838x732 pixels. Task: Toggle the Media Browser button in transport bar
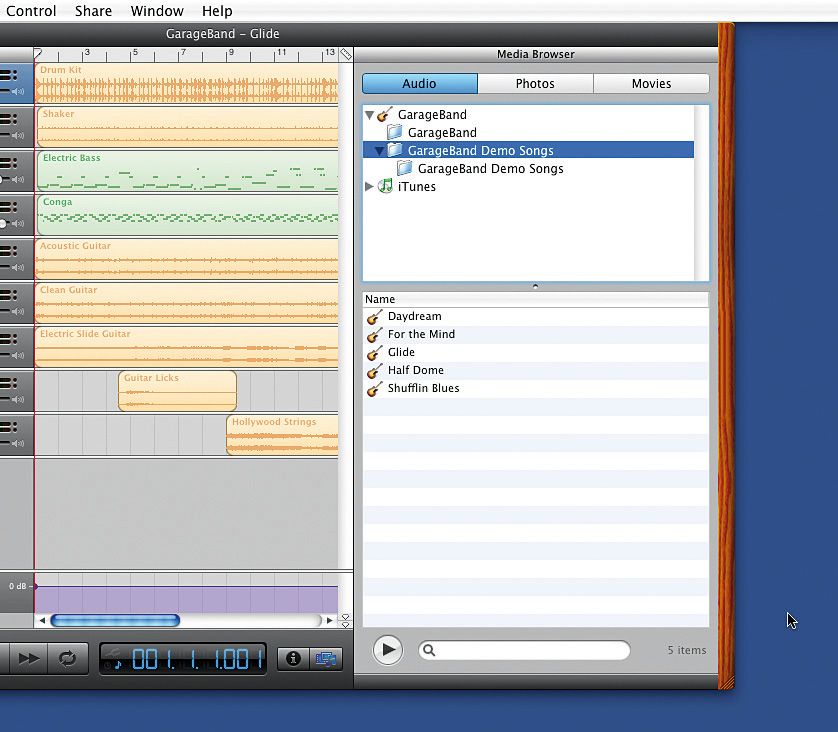[x=325, y=658]
